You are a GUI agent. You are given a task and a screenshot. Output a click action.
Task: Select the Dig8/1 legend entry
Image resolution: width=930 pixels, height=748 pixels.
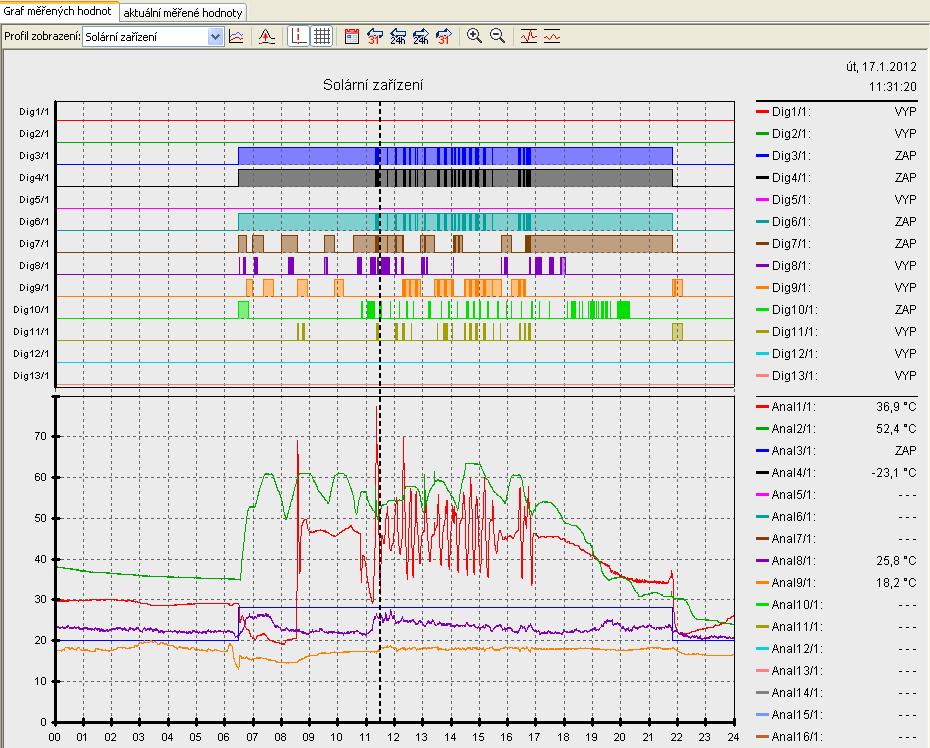point(836,265)
